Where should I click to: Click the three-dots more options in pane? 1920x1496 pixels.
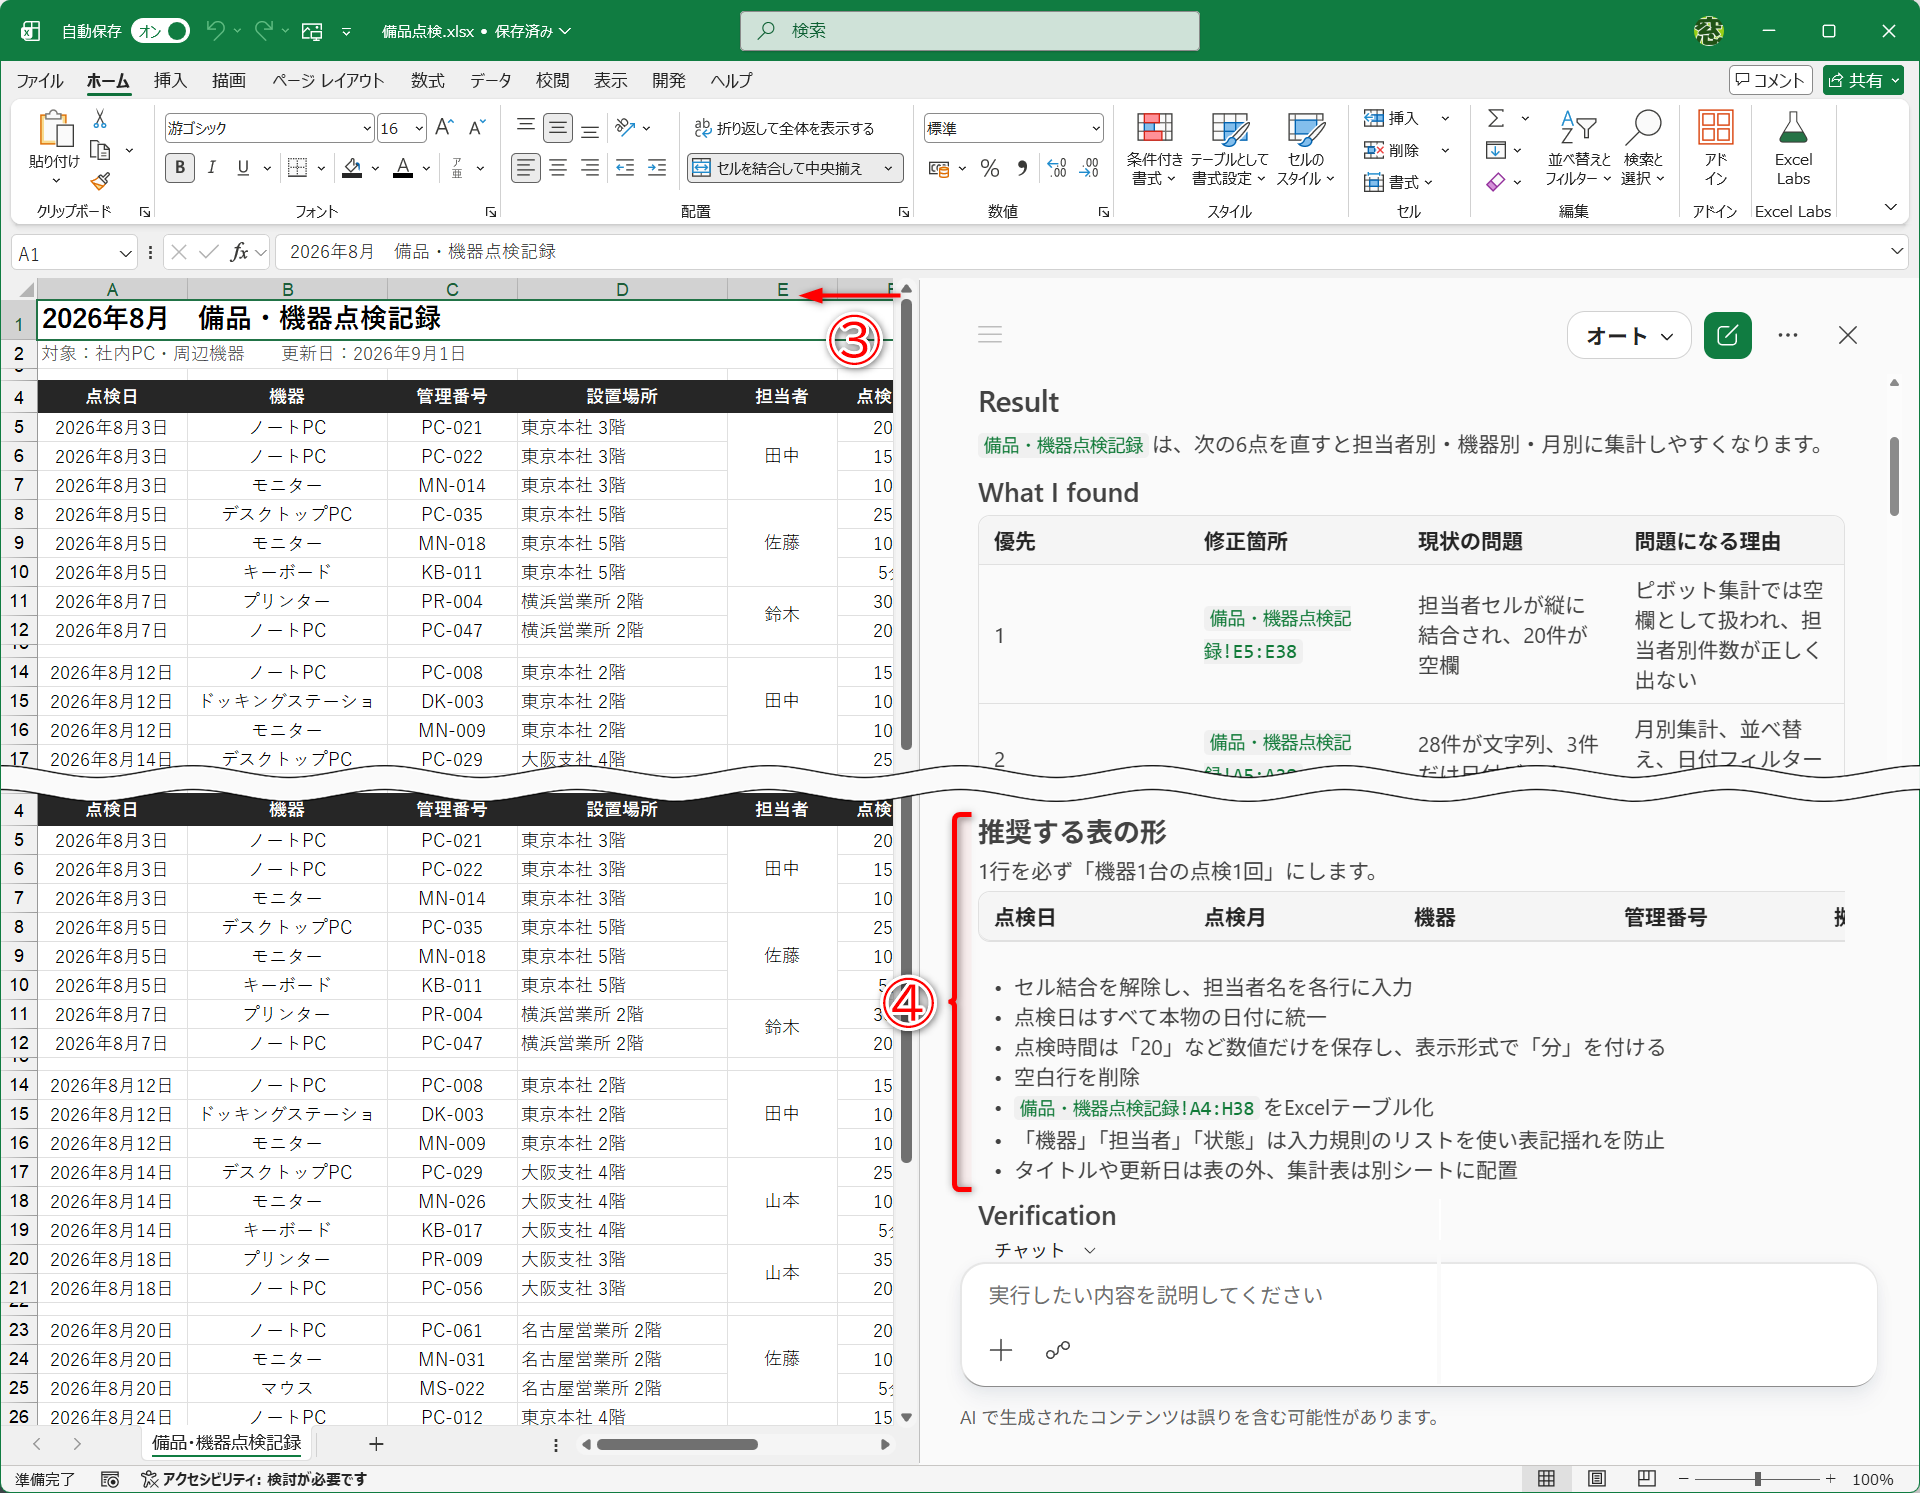(x=1788, y=335)
